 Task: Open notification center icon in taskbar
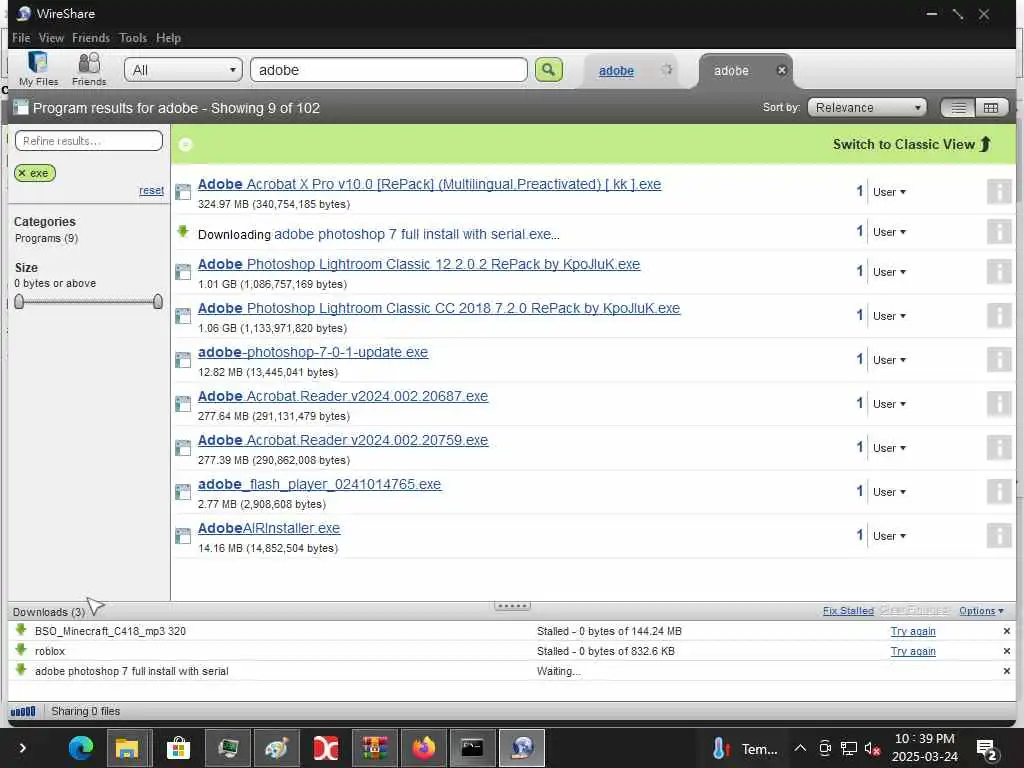tap(985, 749)
